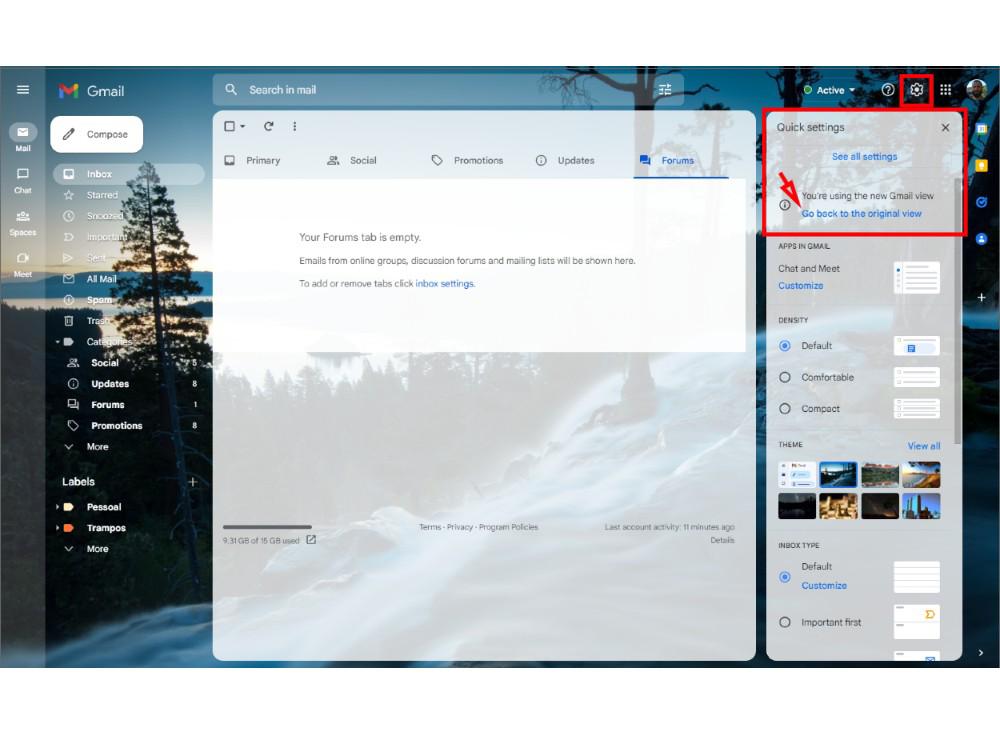Open Meet in the left rail
Viewport: 1000px width, 734px height.
tap(23, 265)
